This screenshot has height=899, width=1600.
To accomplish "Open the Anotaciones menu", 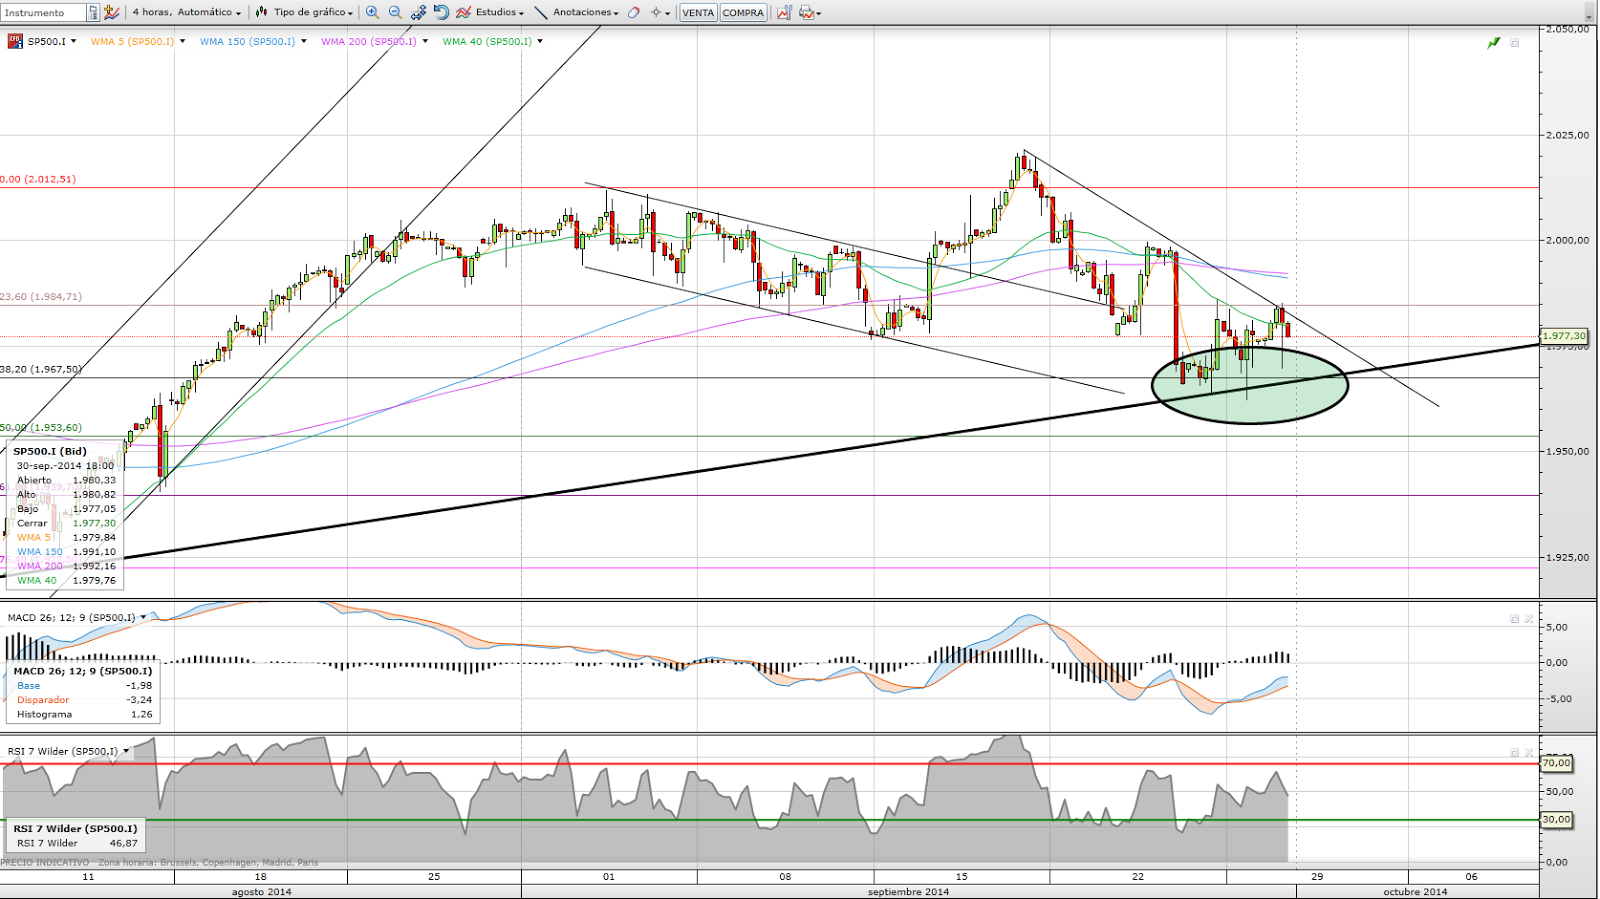I will pyautogui.click(x=586, y=12).
